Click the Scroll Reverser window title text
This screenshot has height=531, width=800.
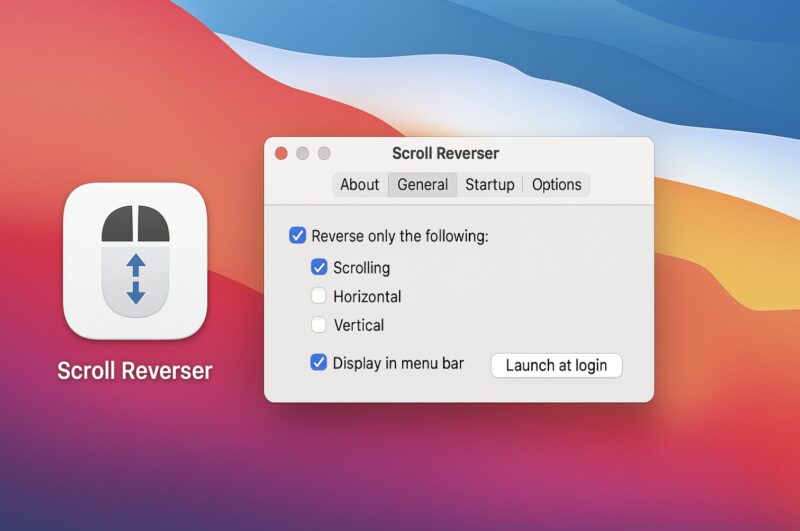445,153
